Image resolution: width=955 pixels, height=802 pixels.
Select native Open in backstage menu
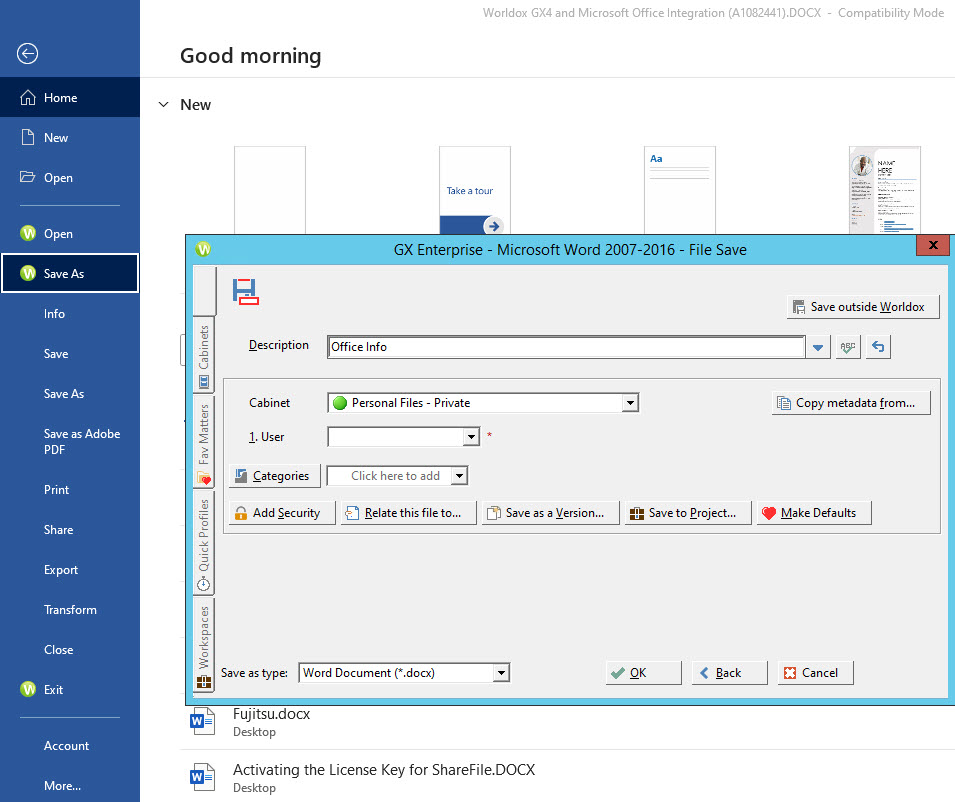tap(70, 178)
